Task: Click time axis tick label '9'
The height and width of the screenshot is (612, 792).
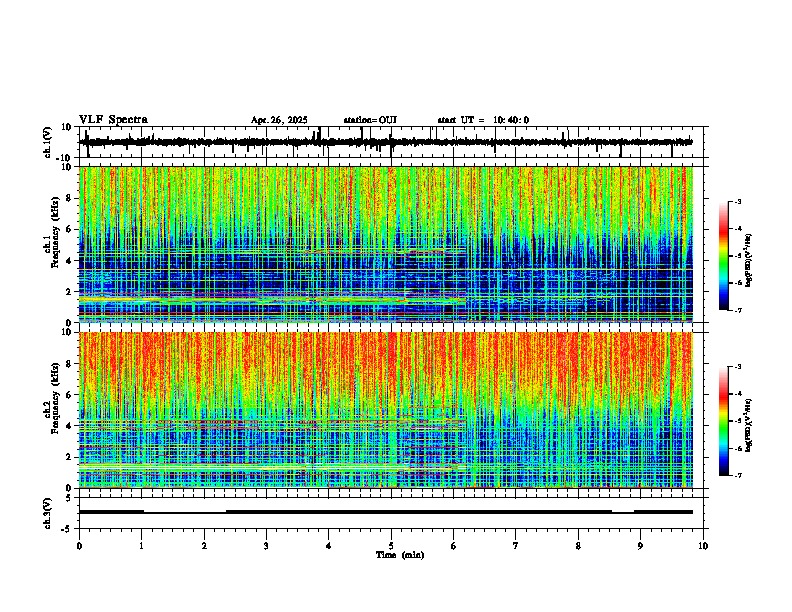Action: (x=640, y=546)
